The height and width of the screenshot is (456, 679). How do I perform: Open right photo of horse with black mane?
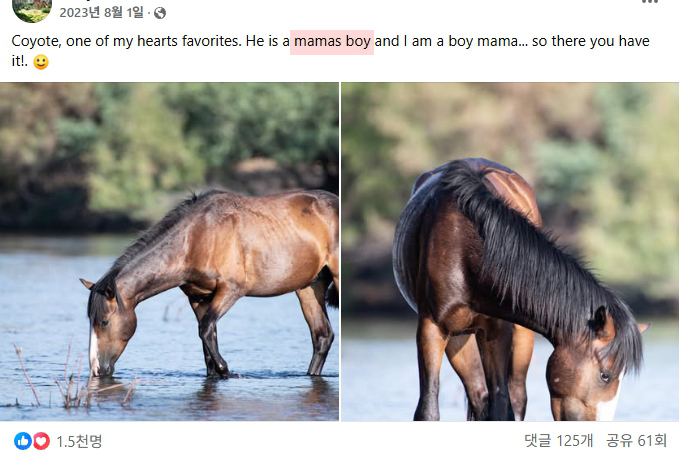(510, 251)
